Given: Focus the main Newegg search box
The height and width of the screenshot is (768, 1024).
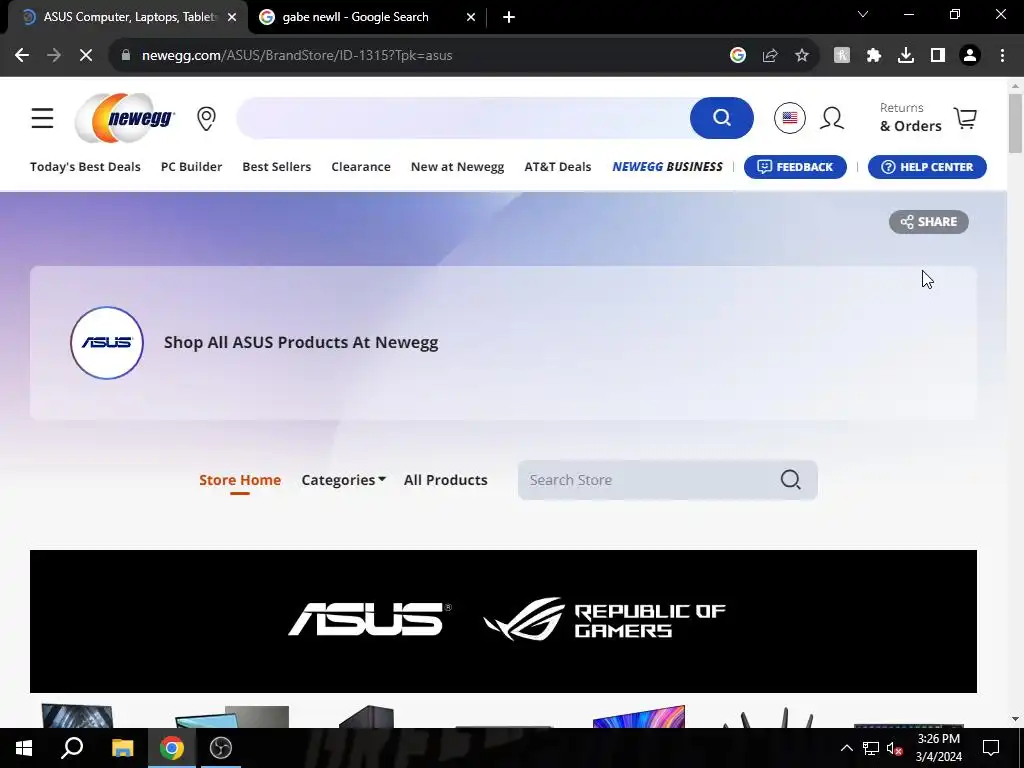Looking at the screenshot, I should click(463, 118).
